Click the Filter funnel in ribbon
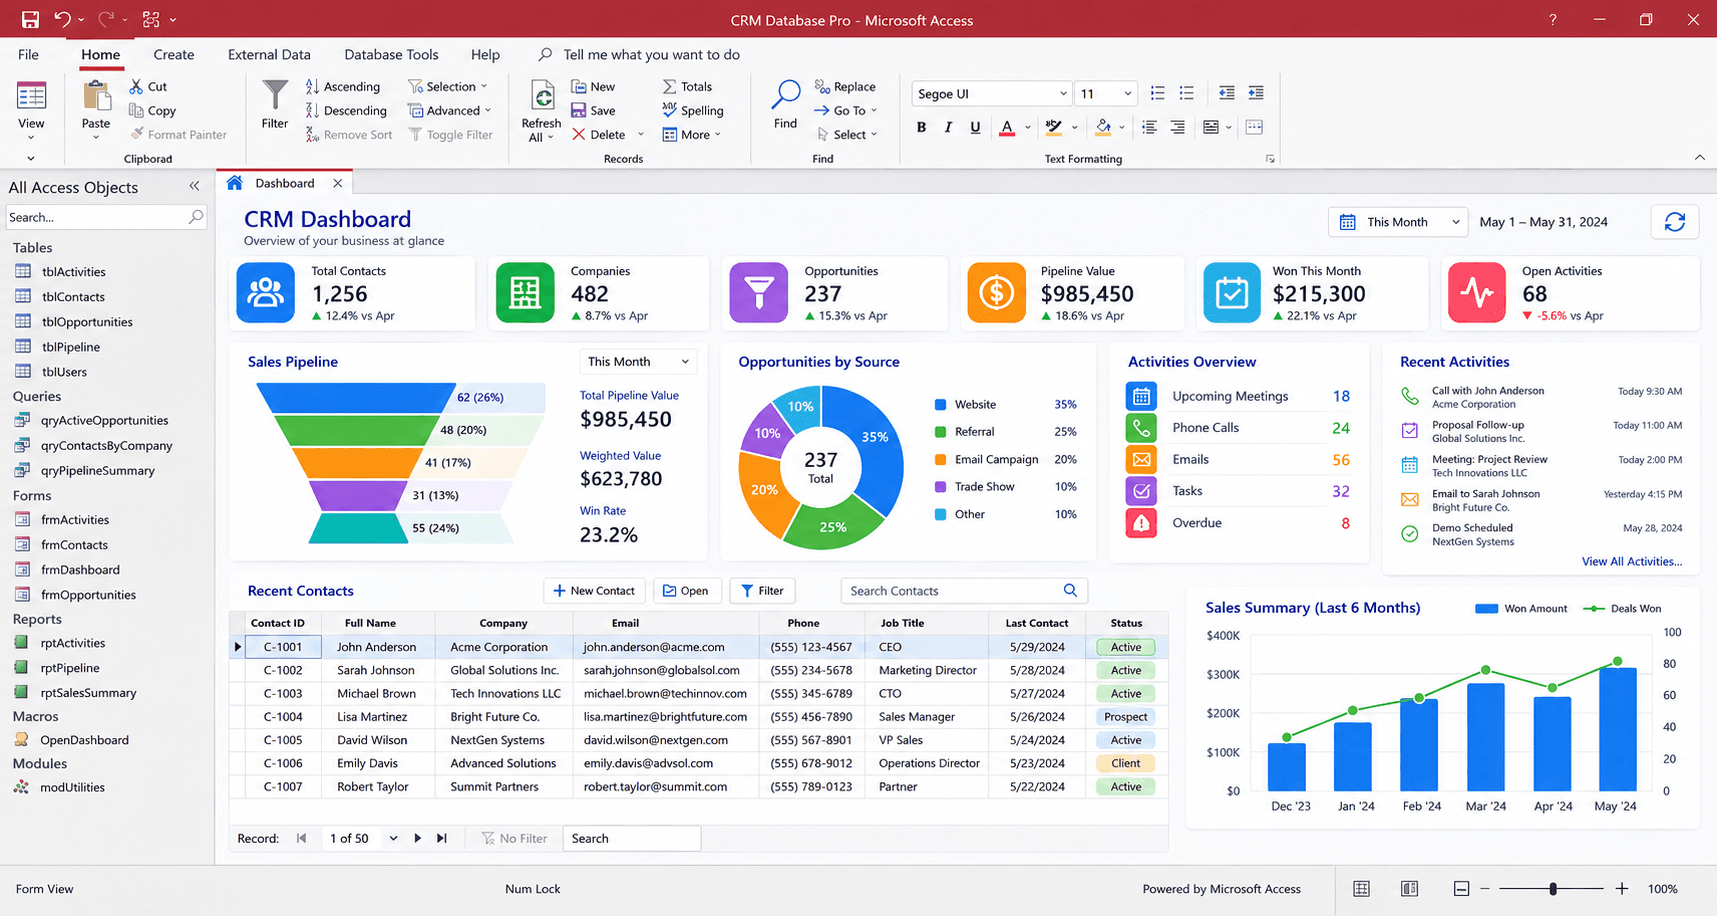 tap(274, 96)
